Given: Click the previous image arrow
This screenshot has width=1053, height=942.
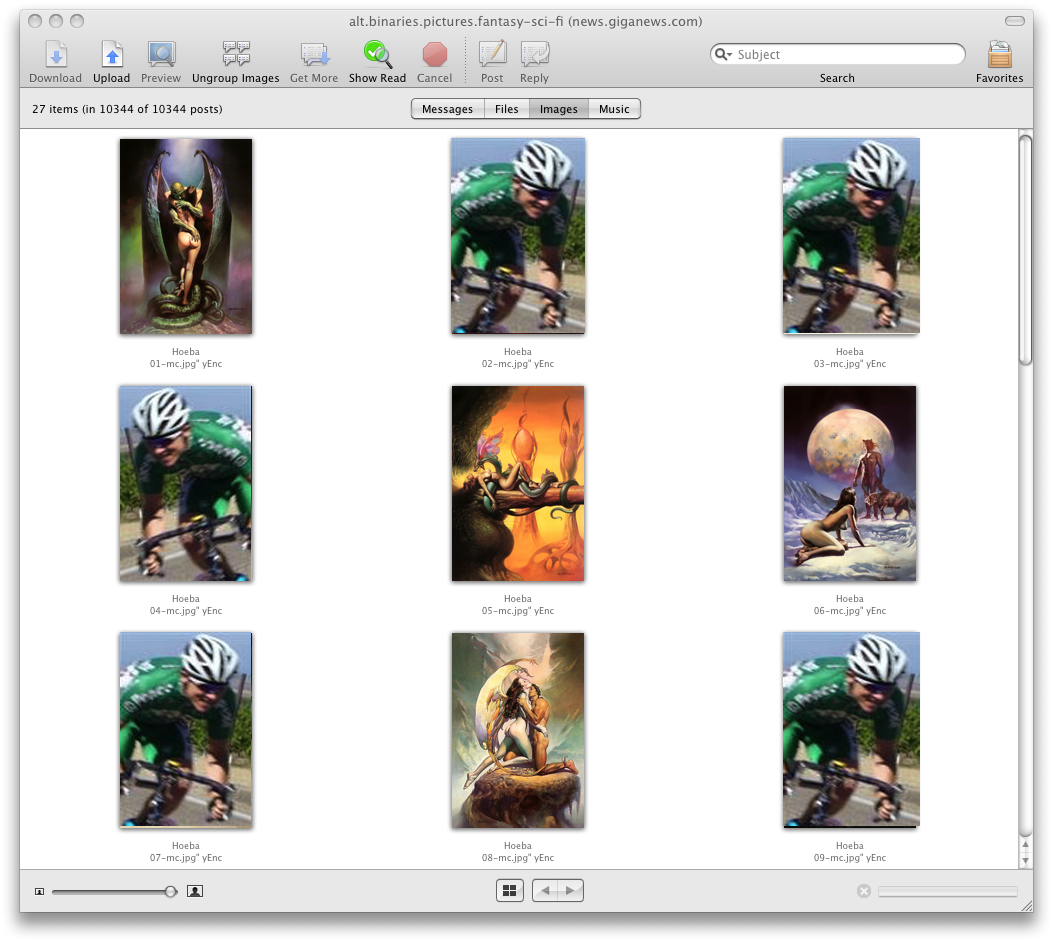Looking at the screenshot, I should click(545, 891).
